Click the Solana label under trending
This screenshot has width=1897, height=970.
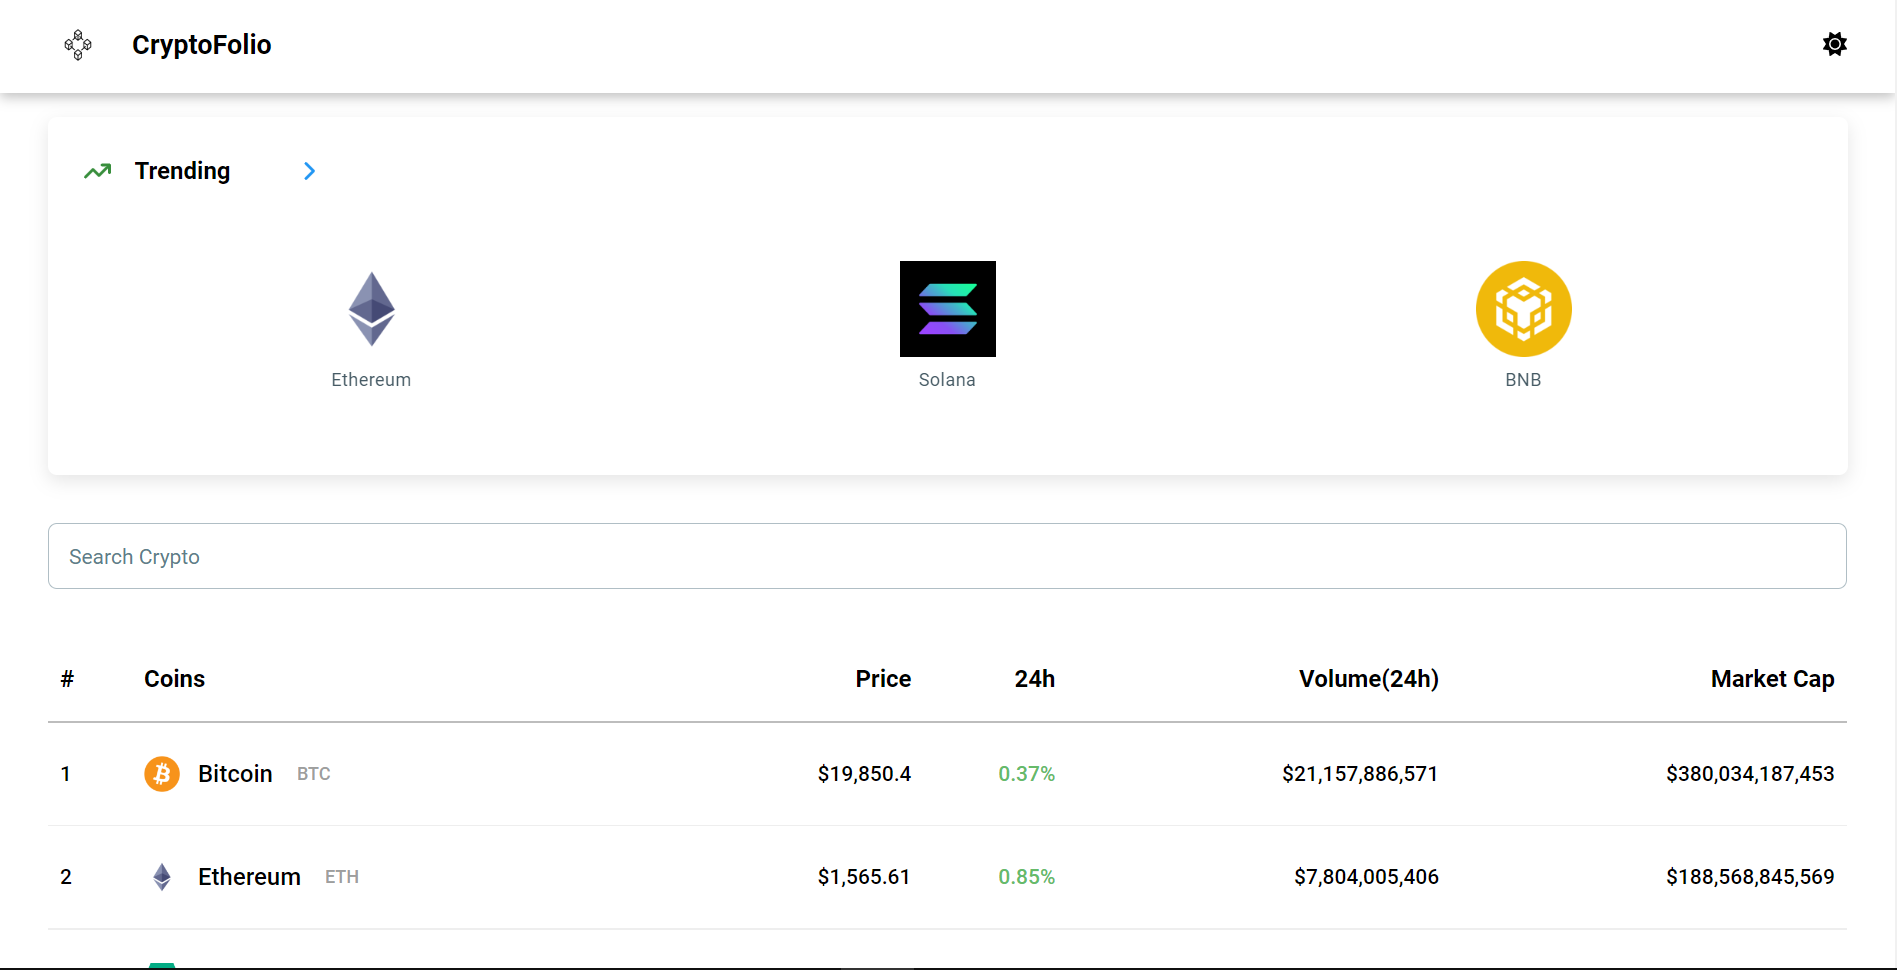pos(947,380)
